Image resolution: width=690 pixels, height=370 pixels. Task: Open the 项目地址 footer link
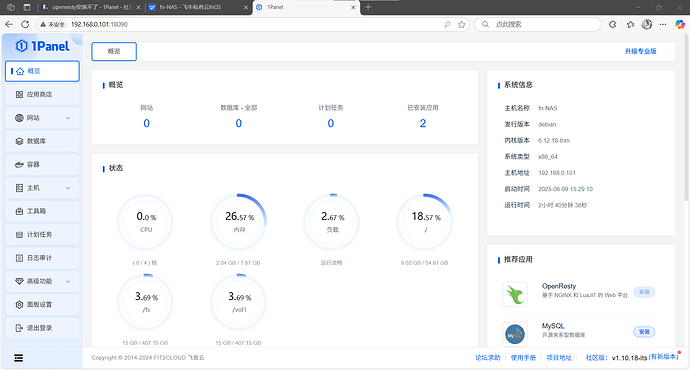(559, 358)
